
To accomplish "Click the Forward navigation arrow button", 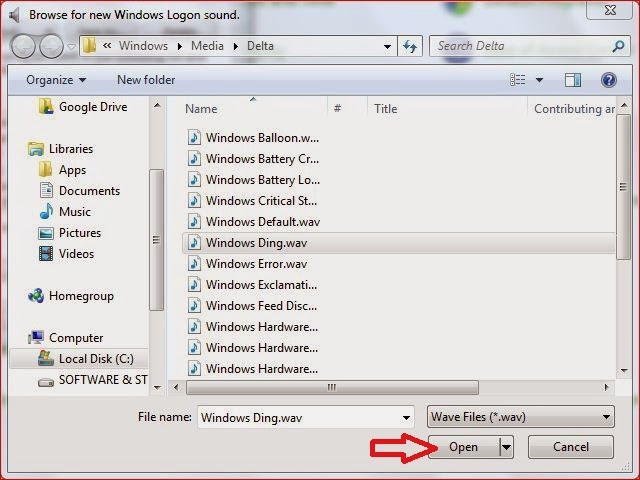I will coord(51,46).
